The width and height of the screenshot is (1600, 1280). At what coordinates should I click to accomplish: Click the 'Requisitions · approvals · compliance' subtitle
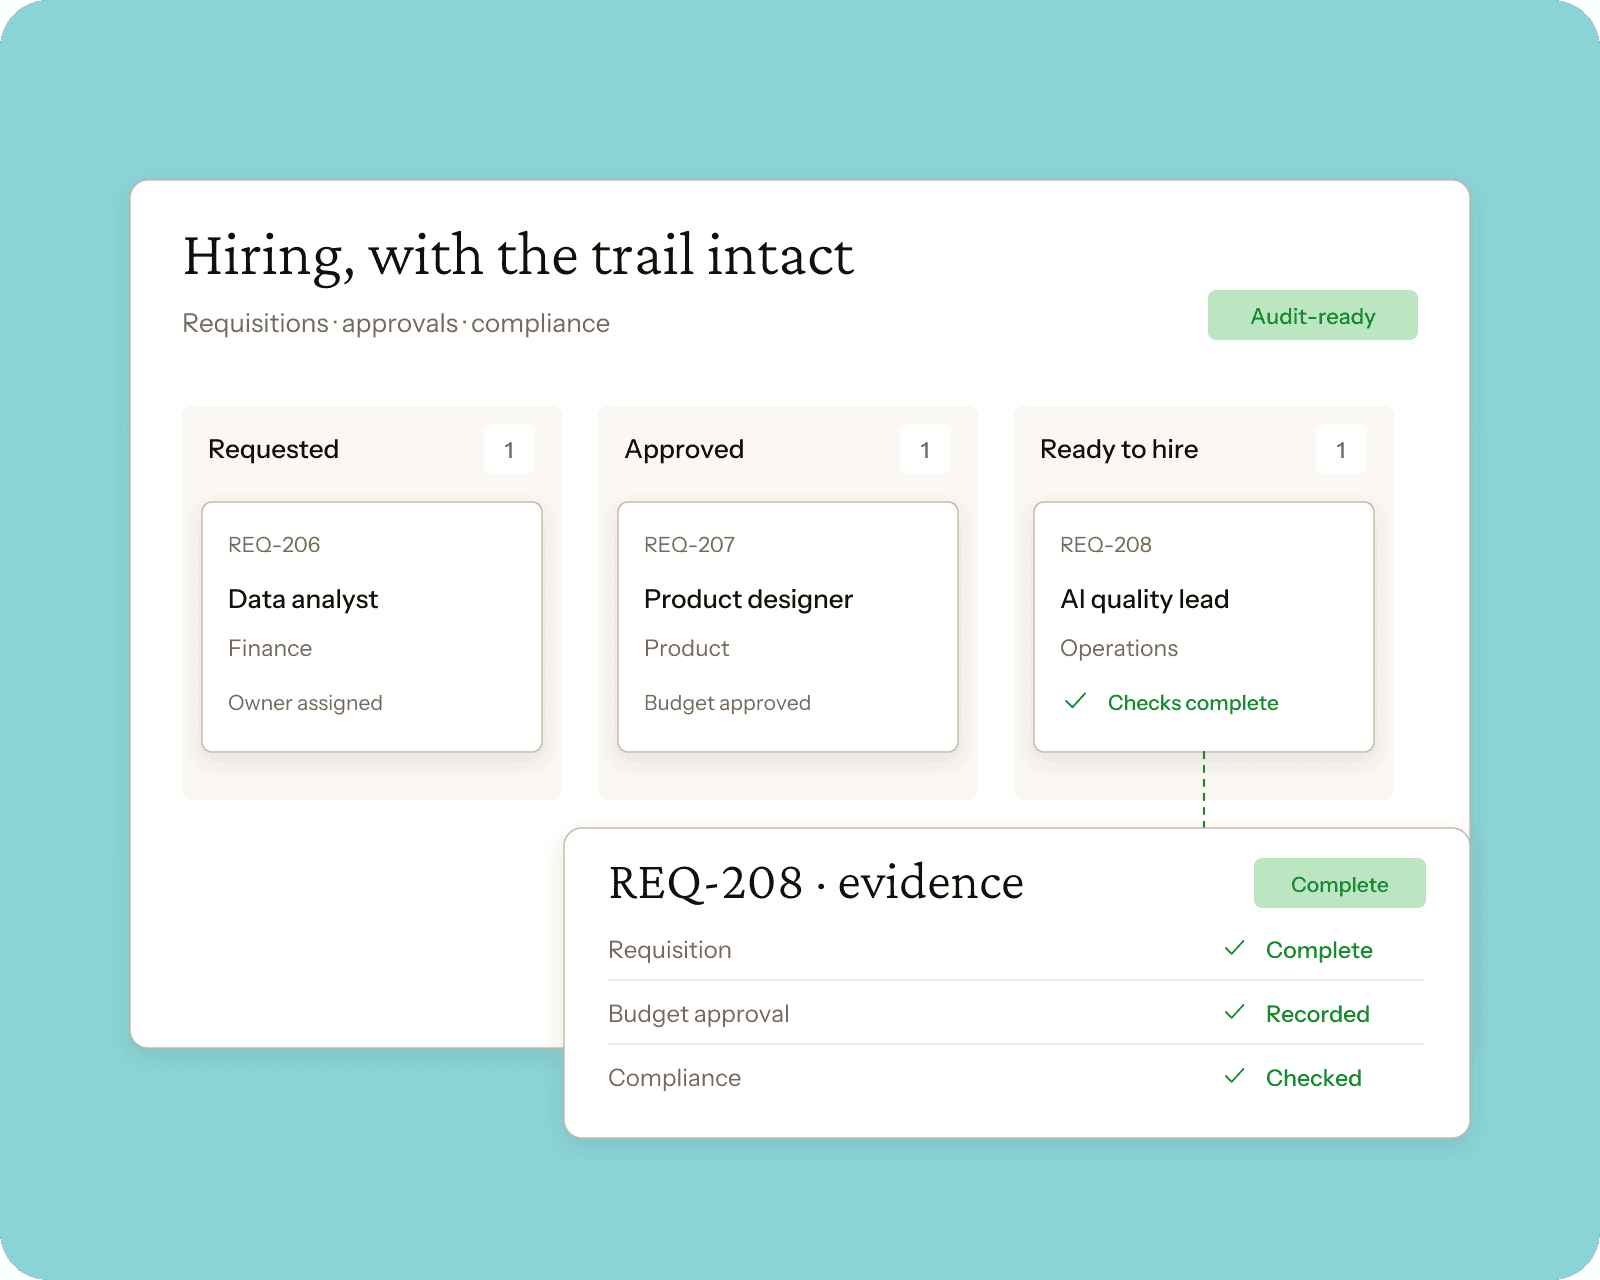click(x=396, y=323)
